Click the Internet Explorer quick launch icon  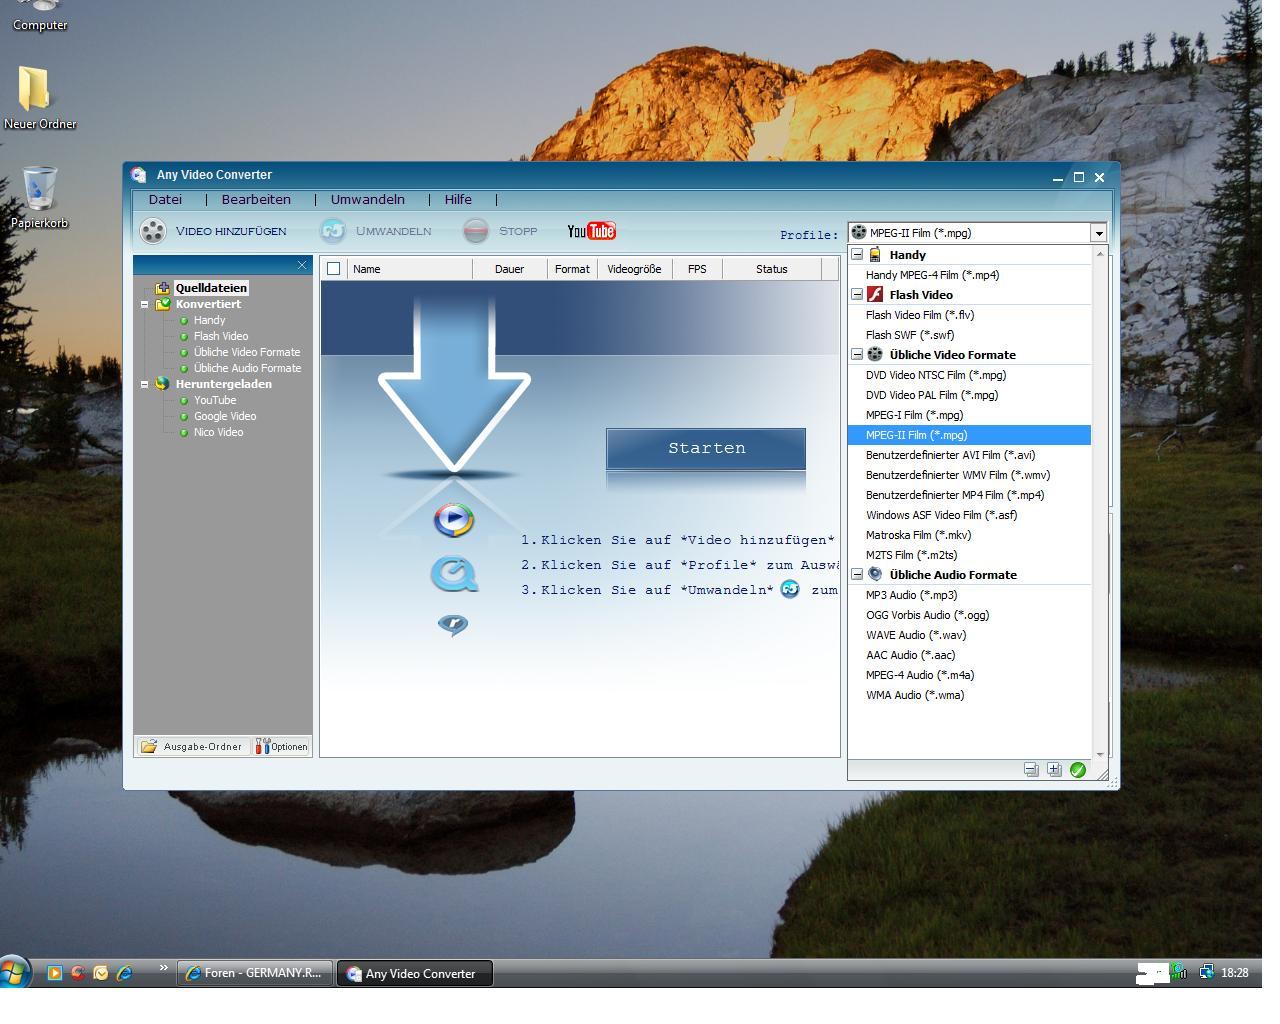point(124,972)
